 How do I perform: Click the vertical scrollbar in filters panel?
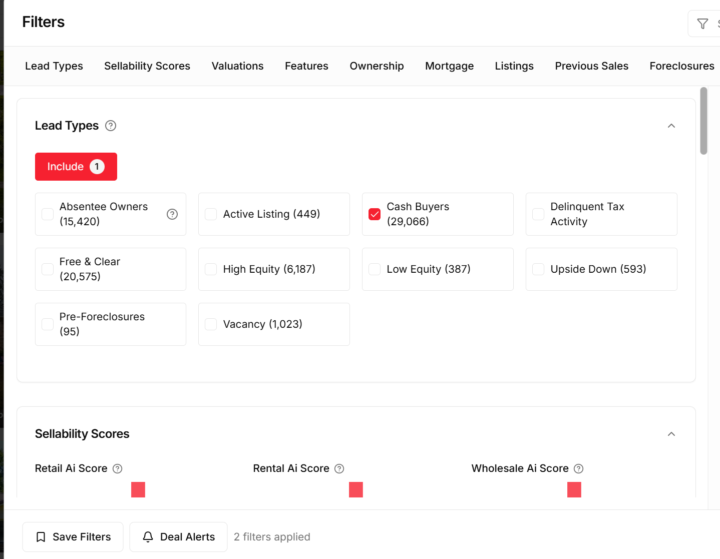[x=704, y=122]
